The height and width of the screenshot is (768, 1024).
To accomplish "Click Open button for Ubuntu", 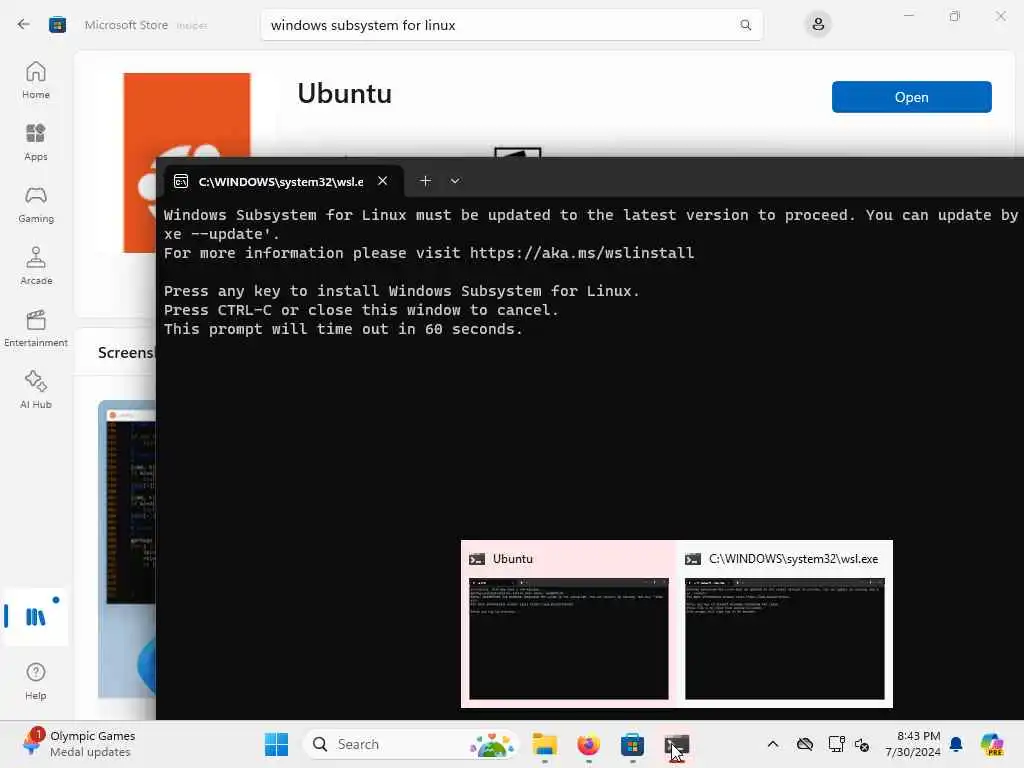I will click(911, 97).
